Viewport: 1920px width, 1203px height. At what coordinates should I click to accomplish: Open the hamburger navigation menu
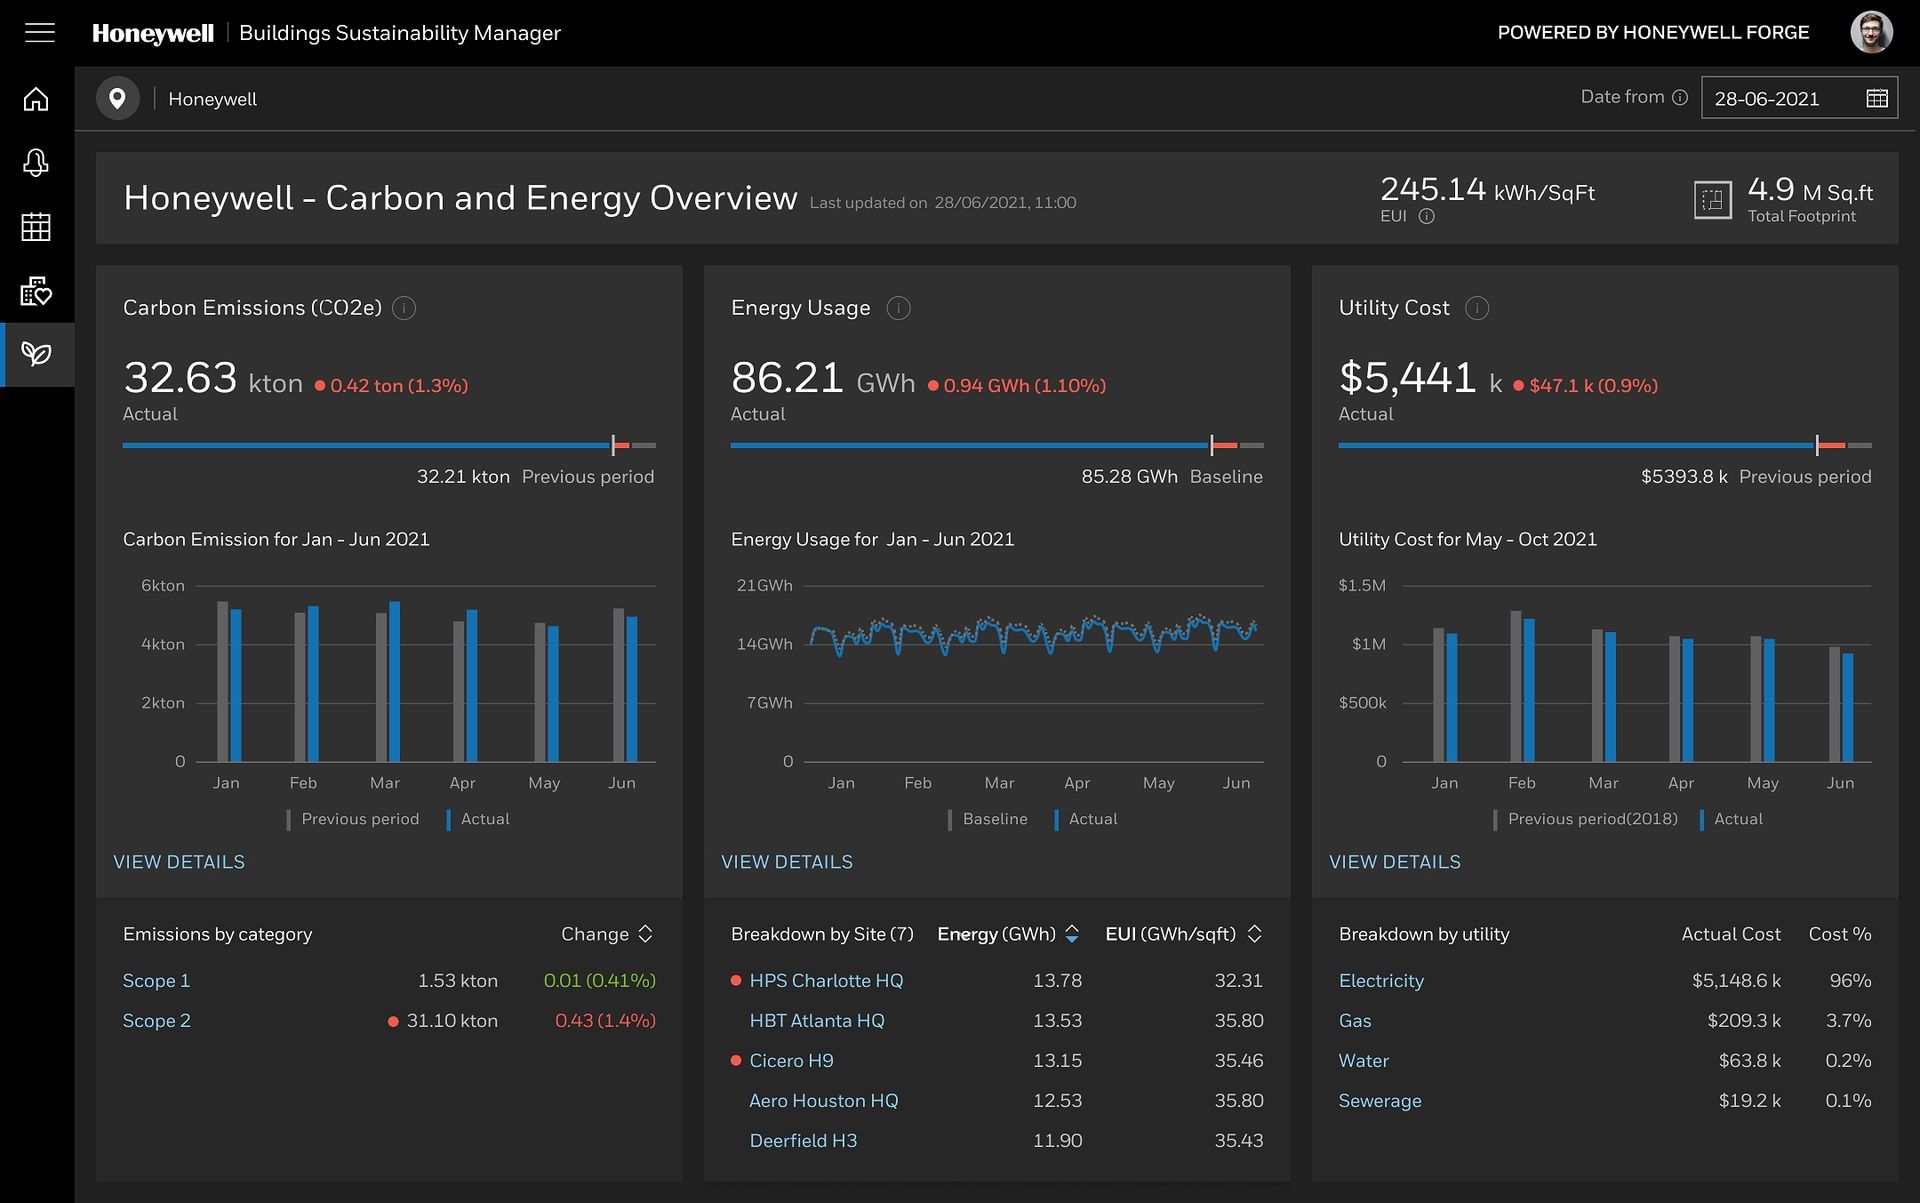click(x=40, y=33)
